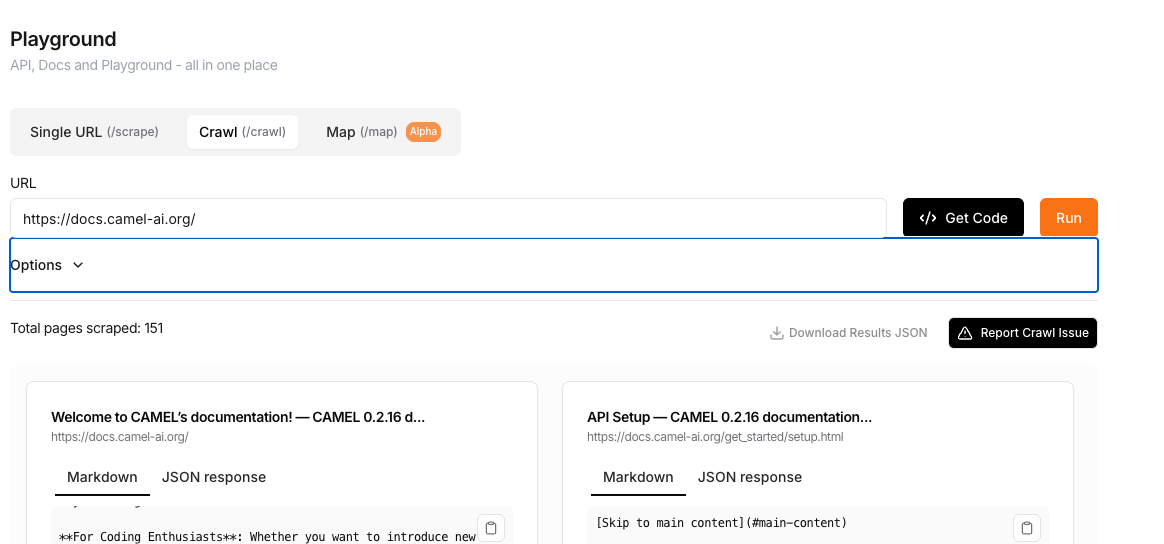Select Markdown tab in API Setup card
The image size is (1164, 544).
point(638,477)
